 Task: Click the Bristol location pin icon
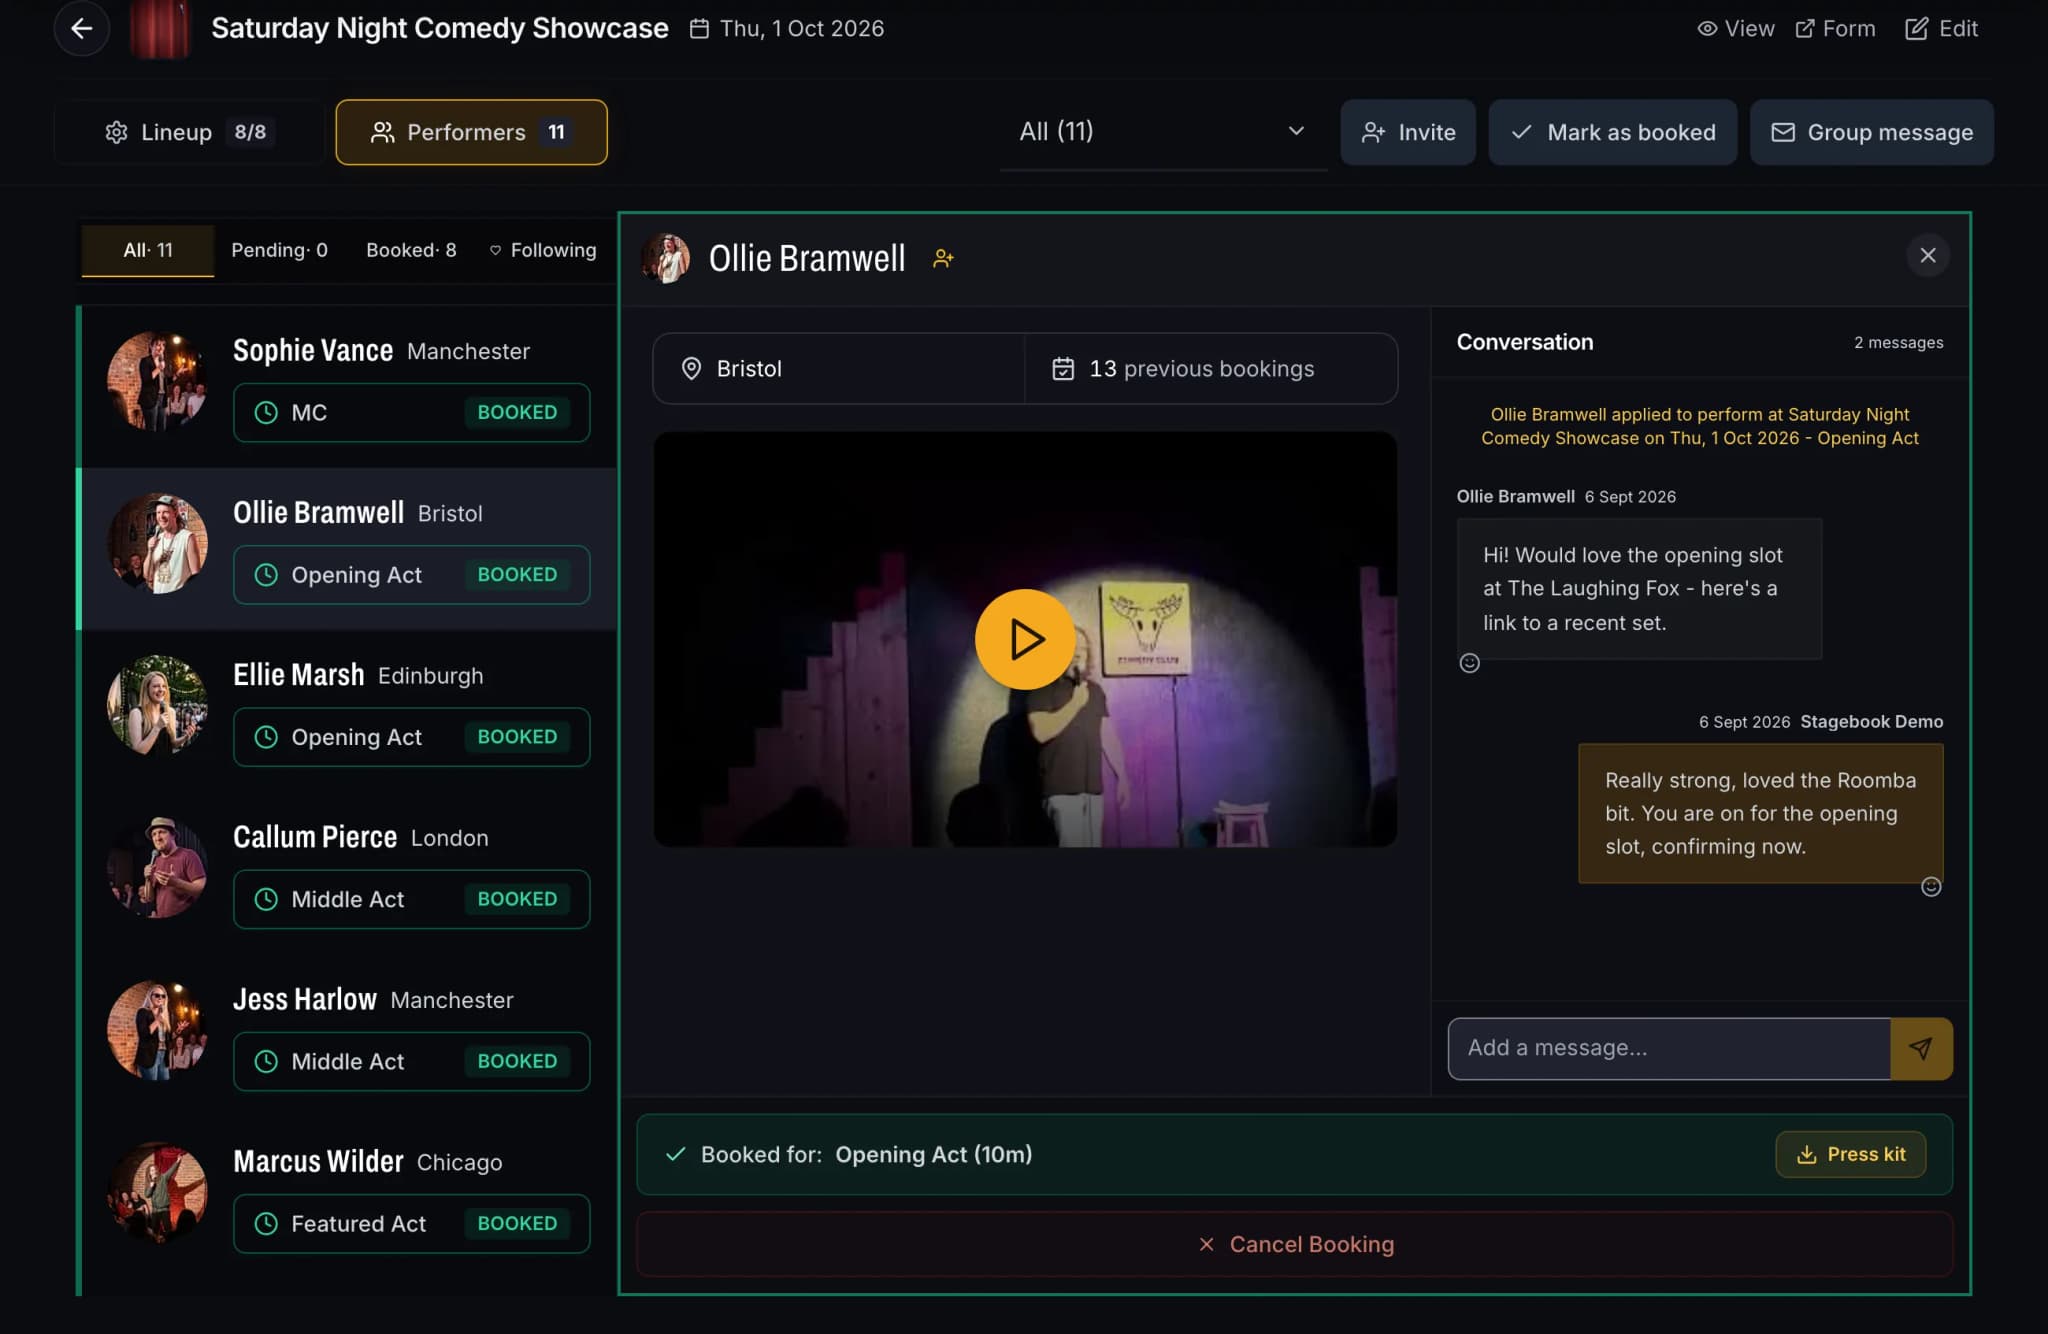(x=691, y=368)
